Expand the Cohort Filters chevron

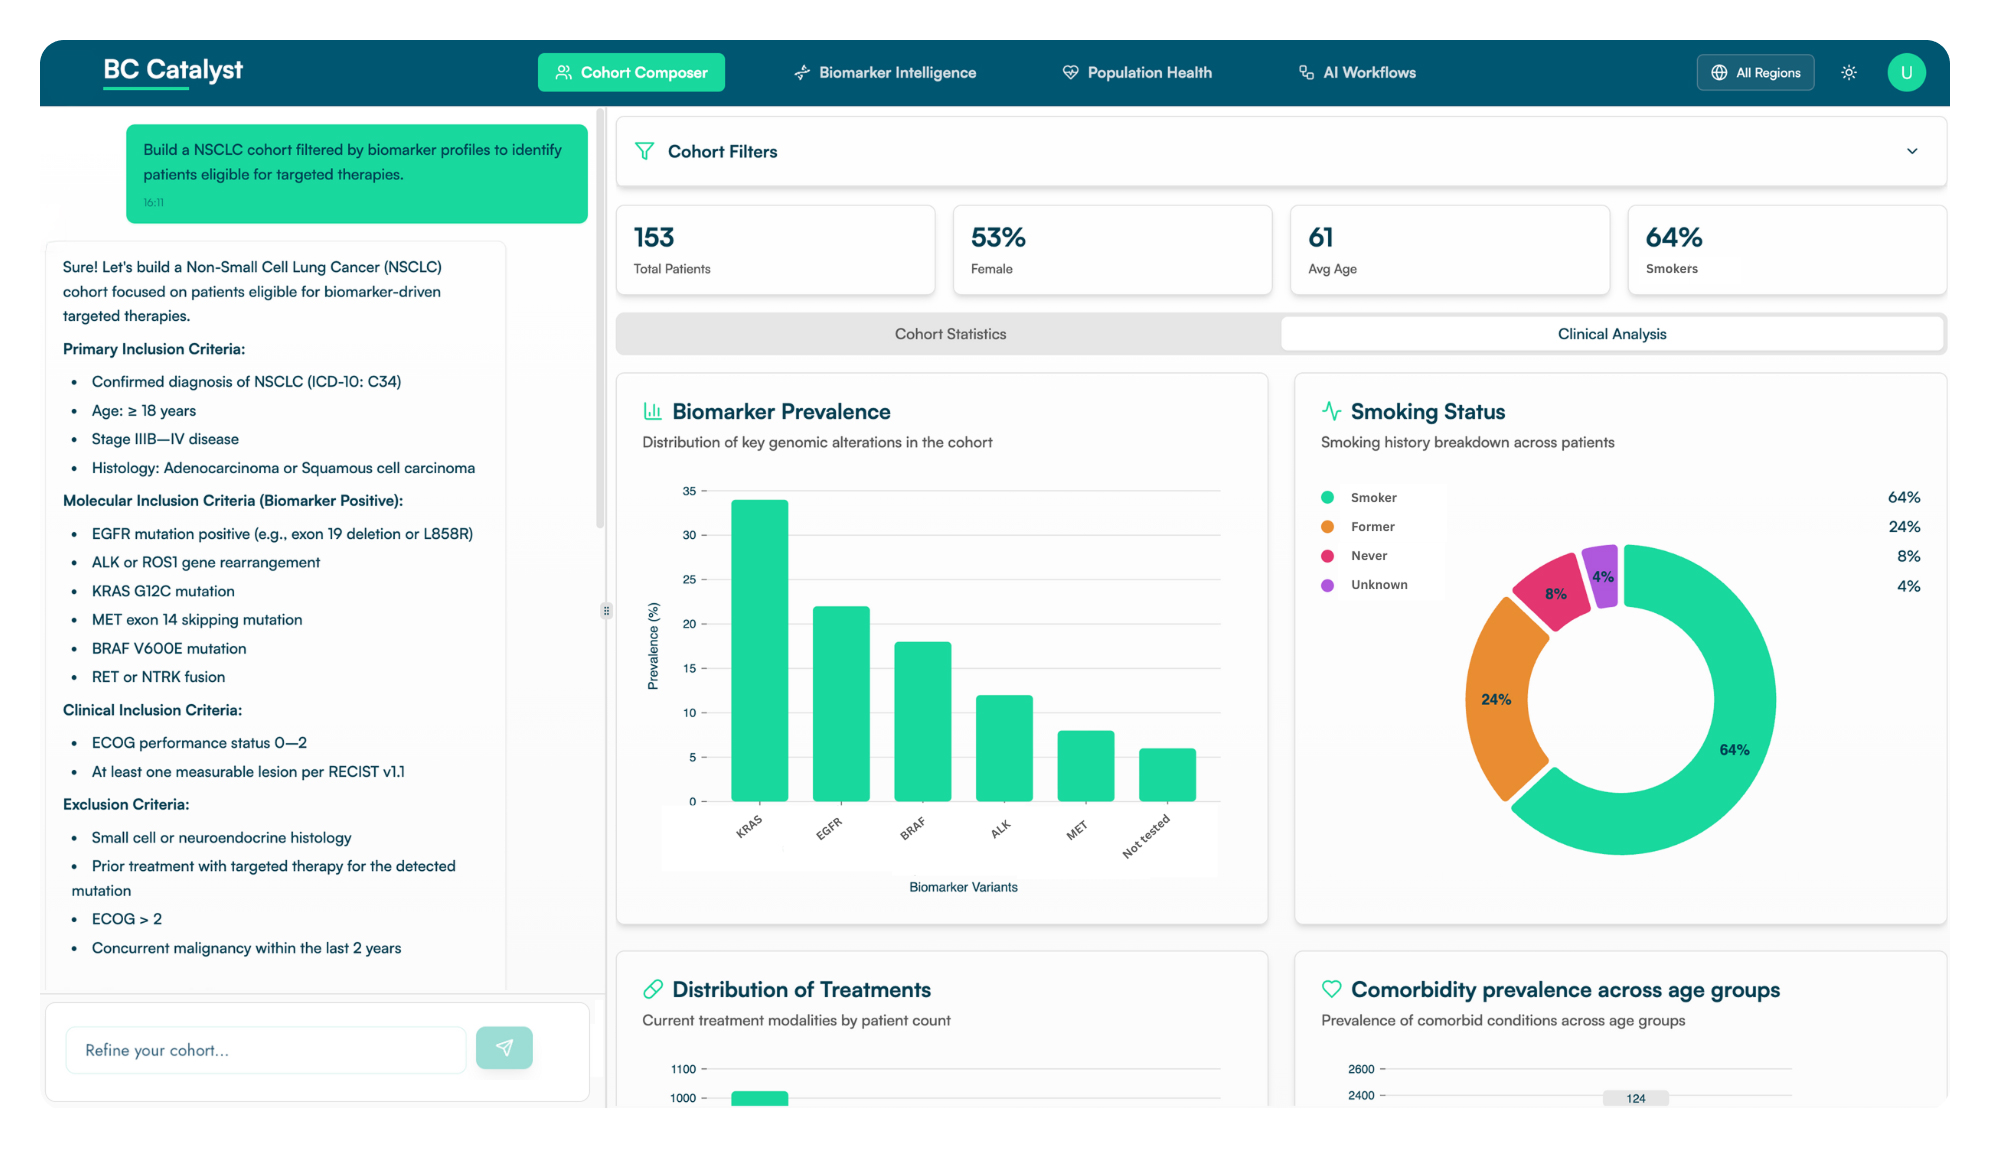(x=1911, y=151)
